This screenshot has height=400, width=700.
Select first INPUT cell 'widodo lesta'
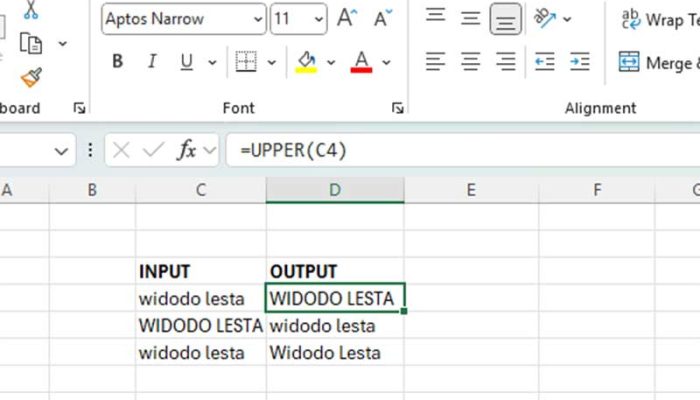tap(201, 298)
